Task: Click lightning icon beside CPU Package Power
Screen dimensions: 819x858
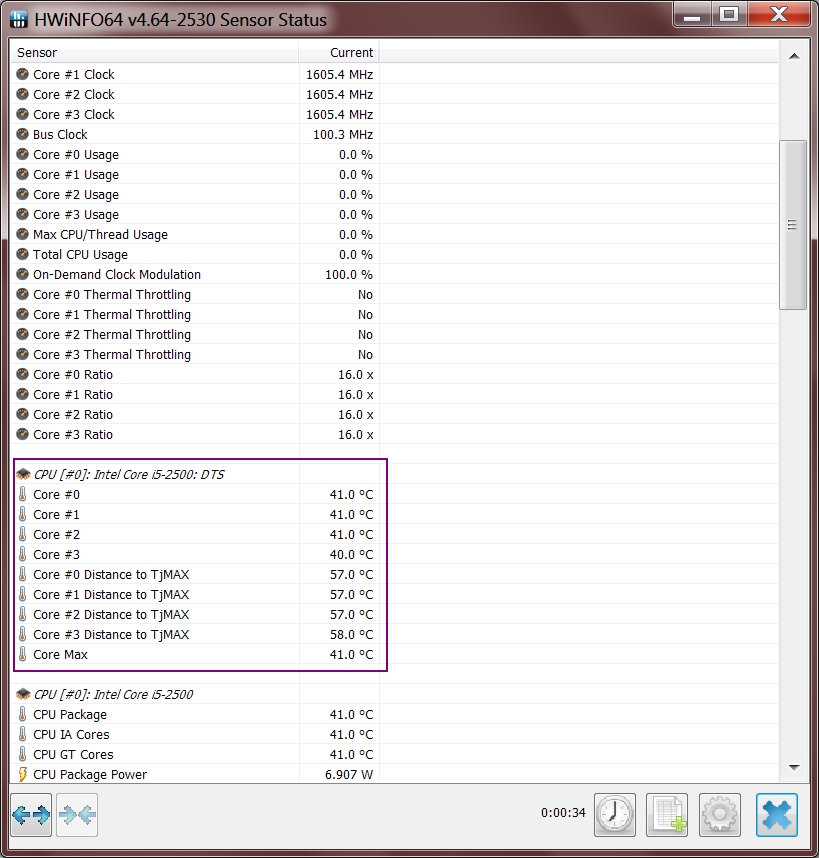Action: tap(22, 774)
